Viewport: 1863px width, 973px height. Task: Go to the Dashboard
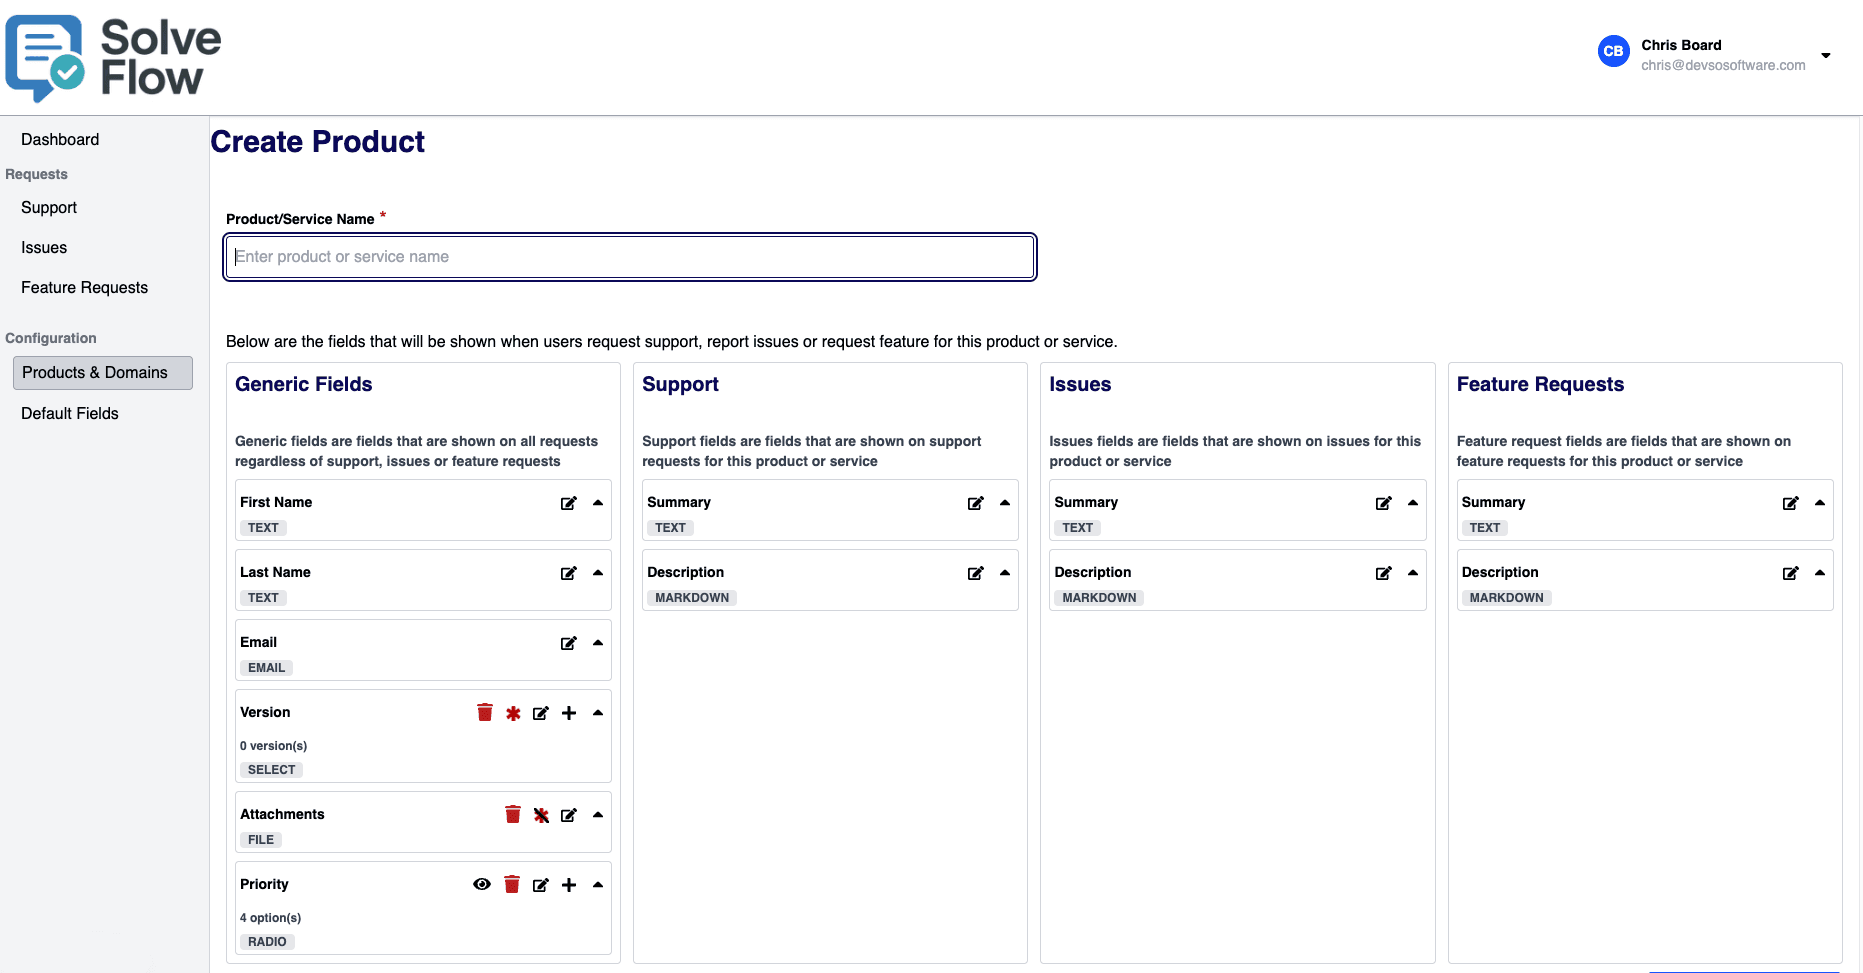click(59, 139)
